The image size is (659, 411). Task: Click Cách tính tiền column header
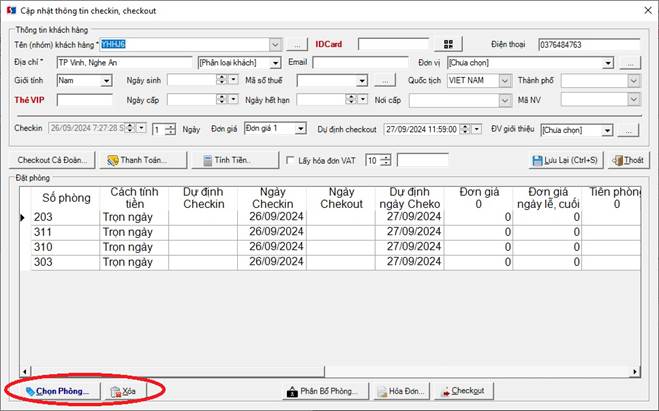point(134,198)
